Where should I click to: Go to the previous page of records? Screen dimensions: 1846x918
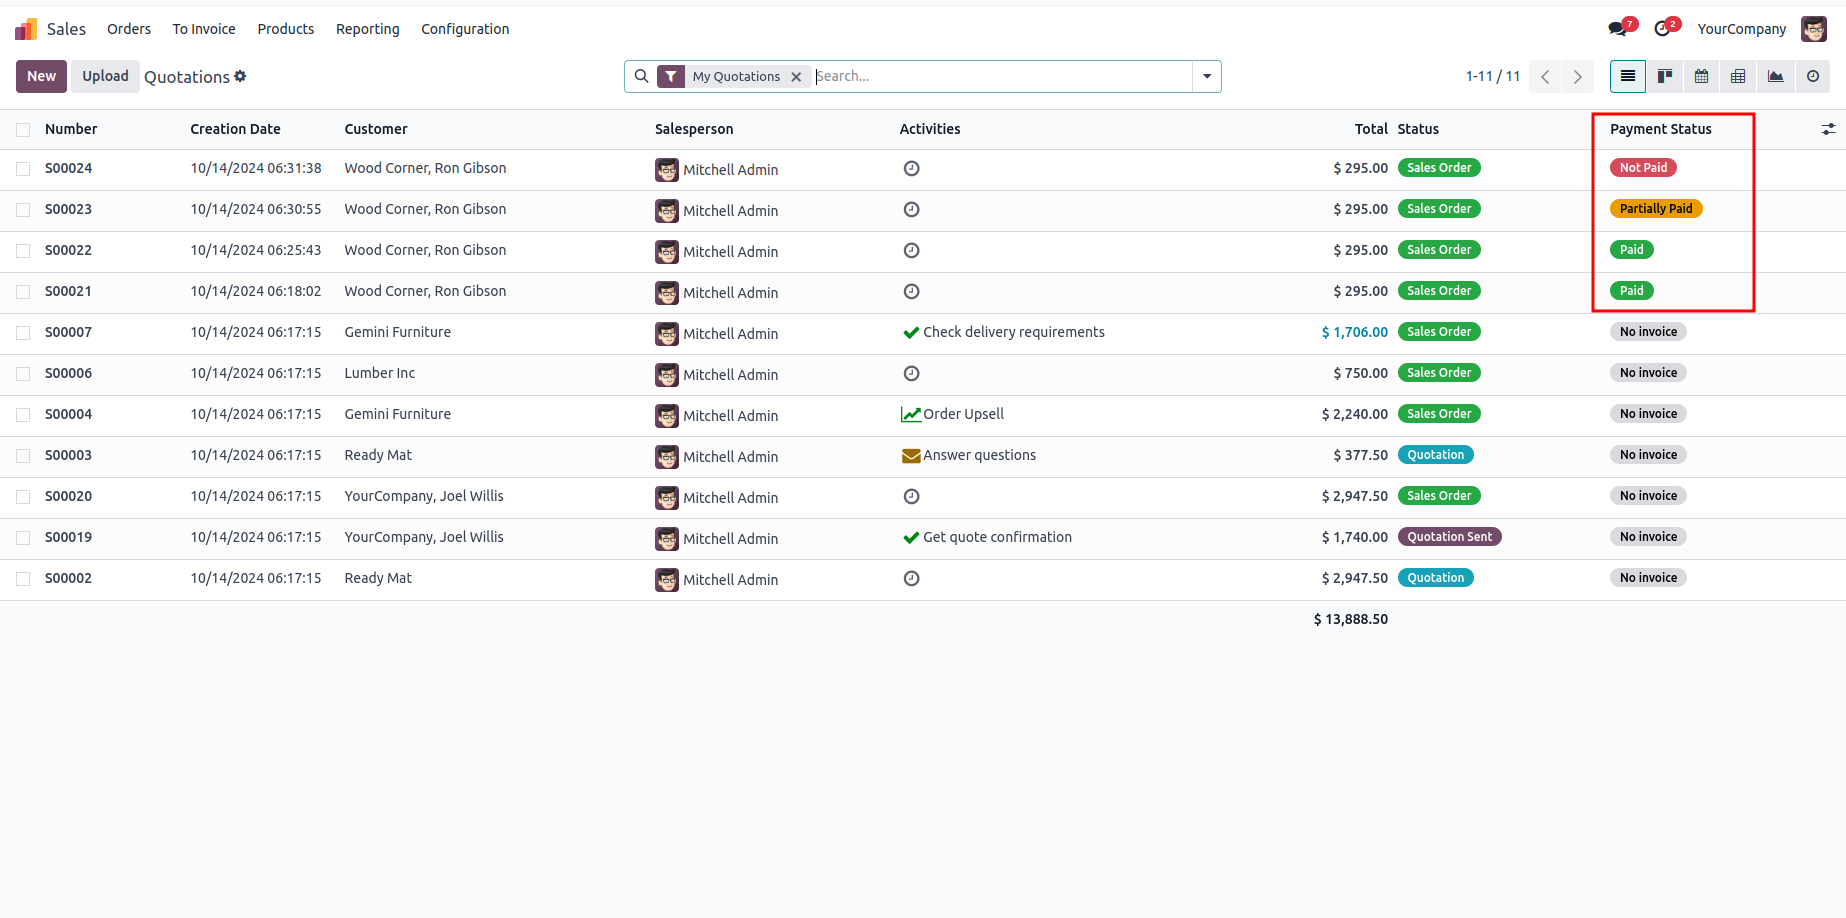coord(1545,77)
